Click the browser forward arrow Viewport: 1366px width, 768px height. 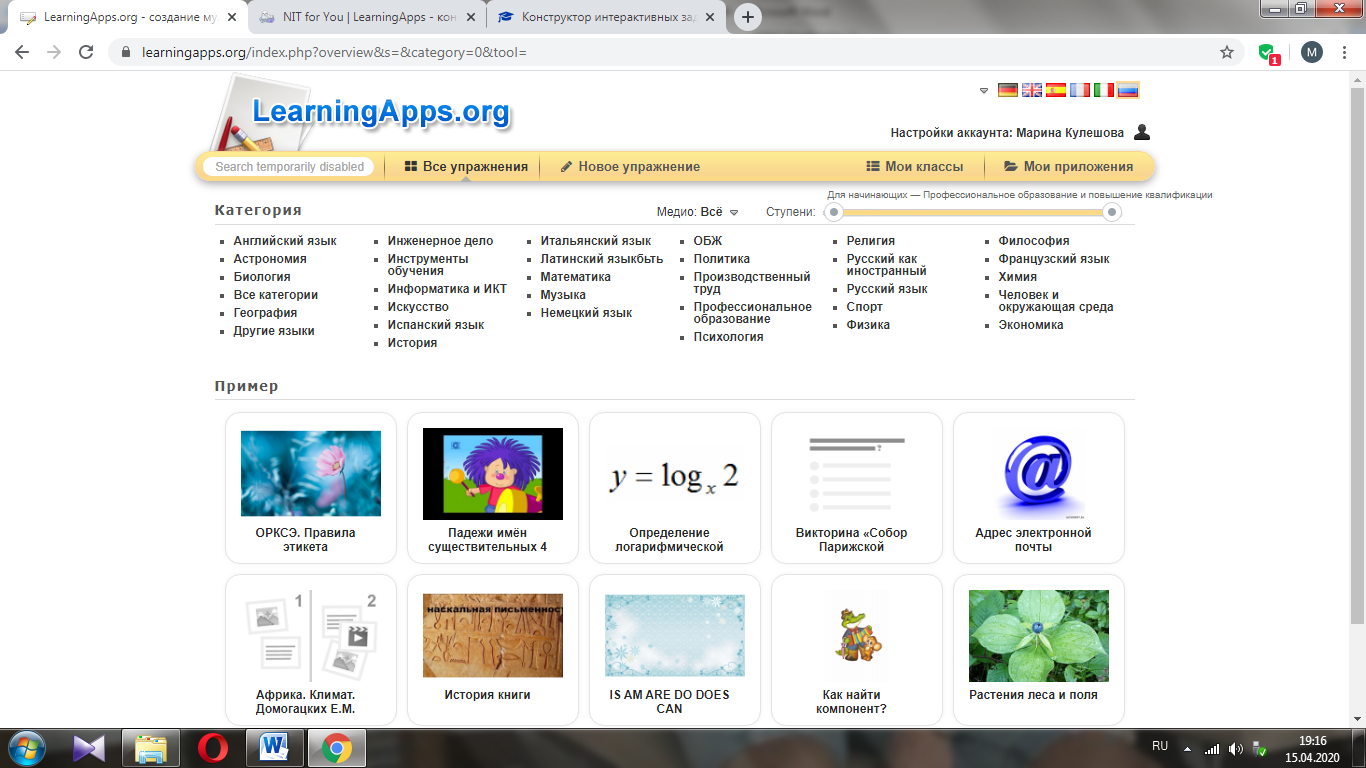click(54, 52)
